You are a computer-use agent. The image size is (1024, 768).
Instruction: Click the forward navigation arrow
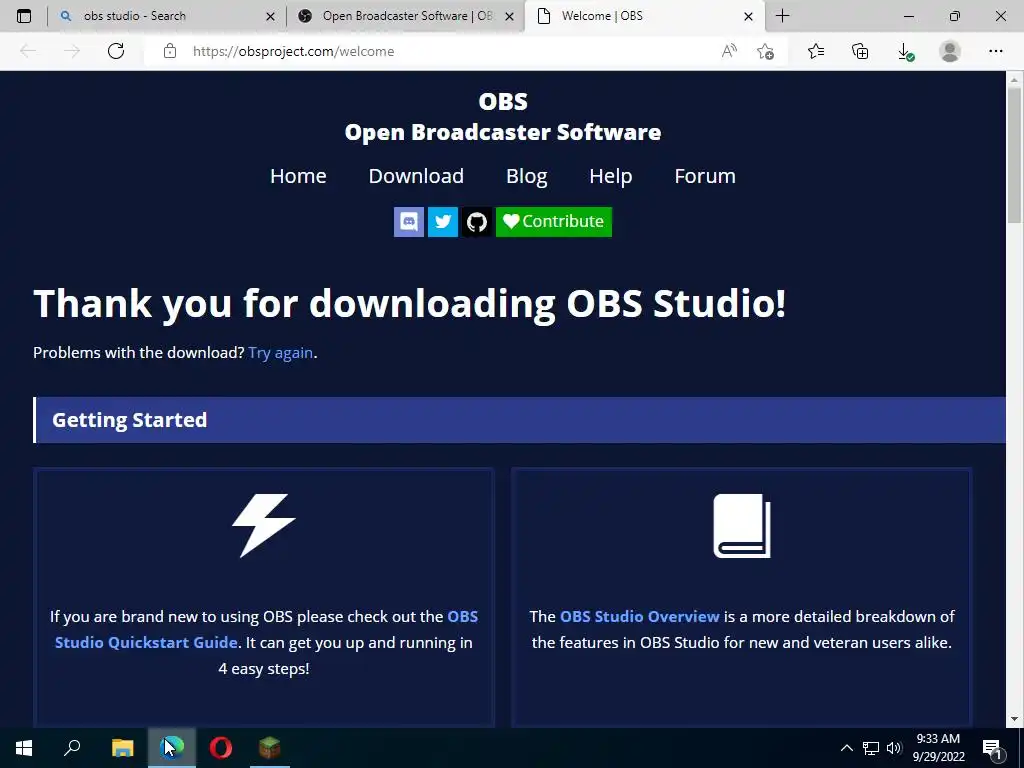72,51
